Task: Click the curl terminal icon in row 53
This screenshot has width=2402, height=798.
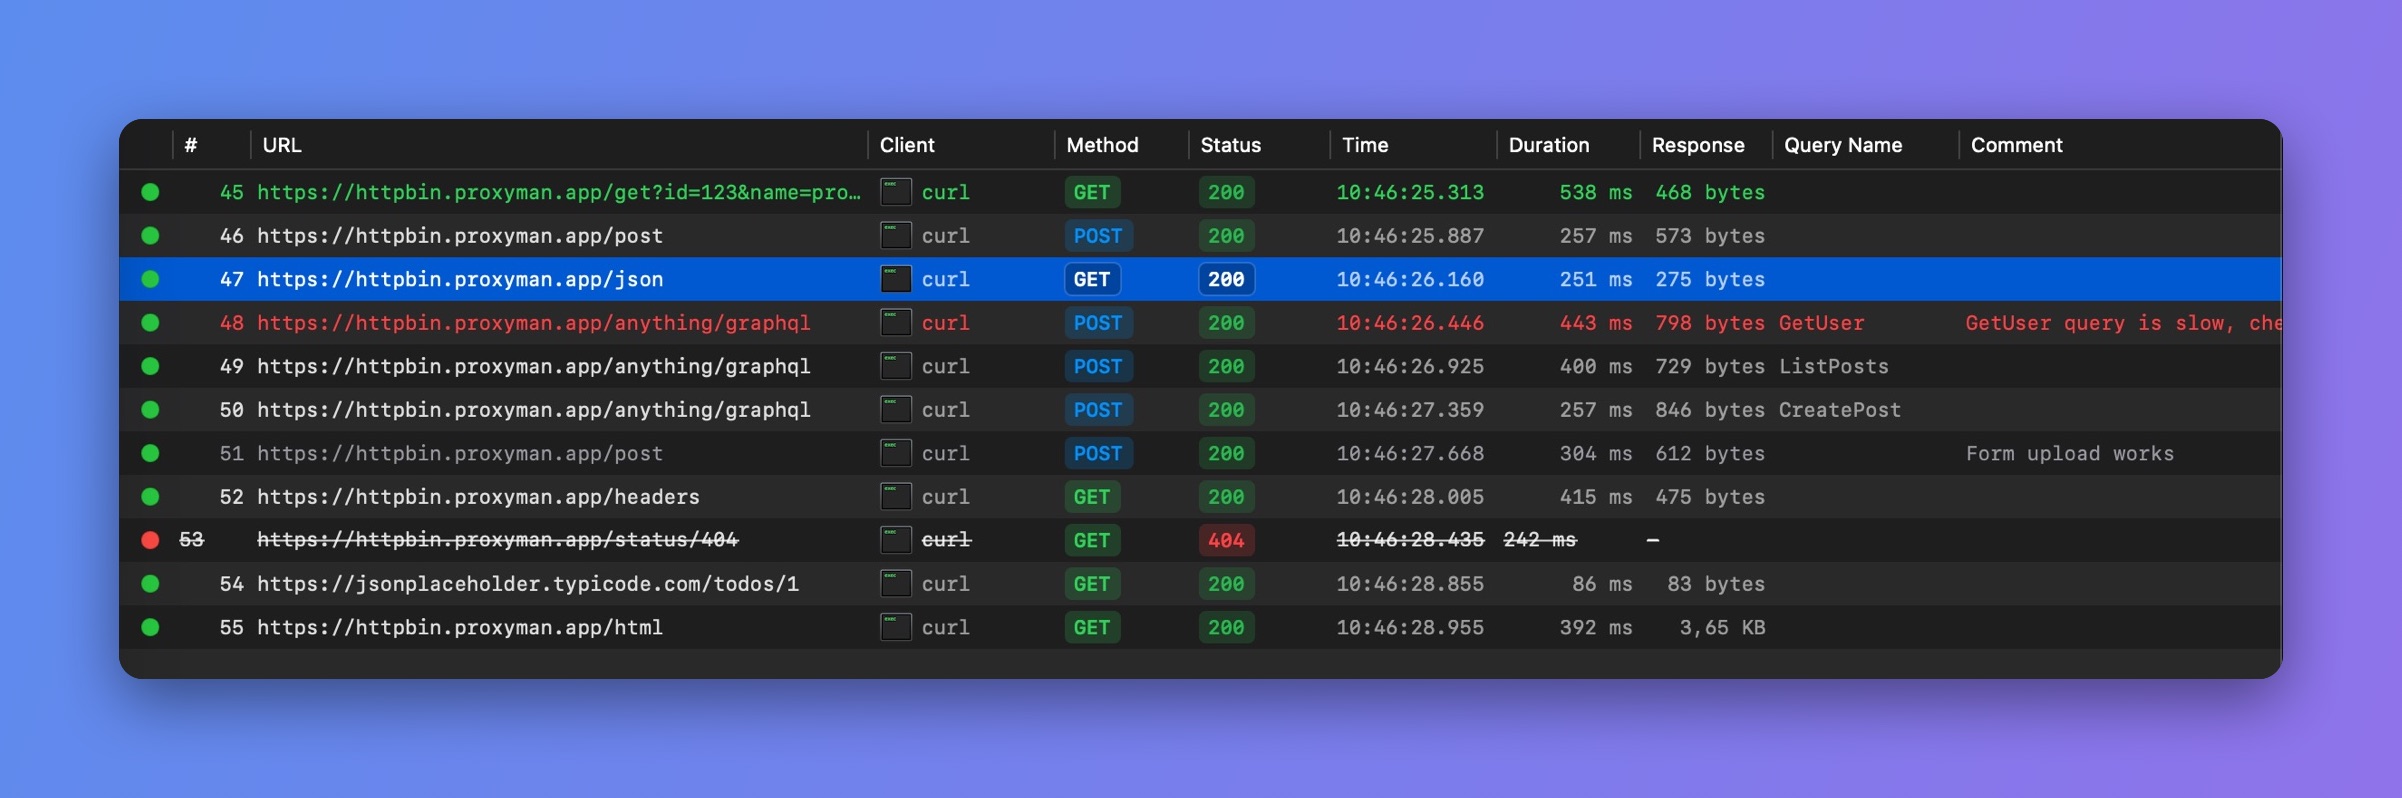Action: tap(895, 540)
